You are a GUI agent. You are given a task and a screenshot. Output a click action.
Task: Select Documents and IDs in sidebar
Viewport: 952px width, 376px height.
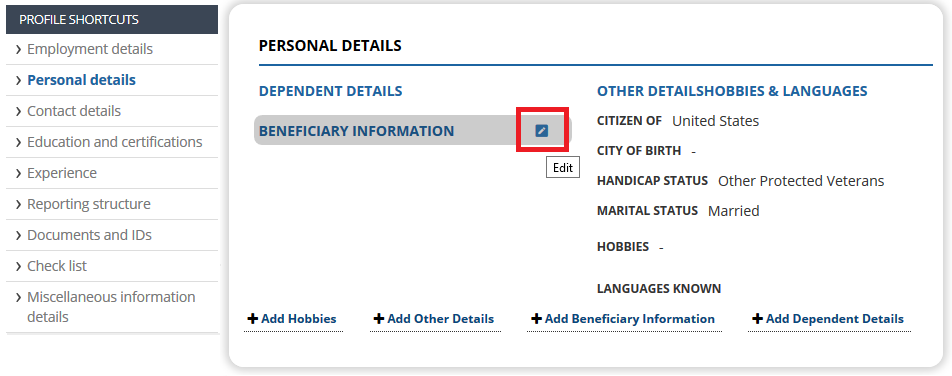pyautogui.click(x=89, y=235)
